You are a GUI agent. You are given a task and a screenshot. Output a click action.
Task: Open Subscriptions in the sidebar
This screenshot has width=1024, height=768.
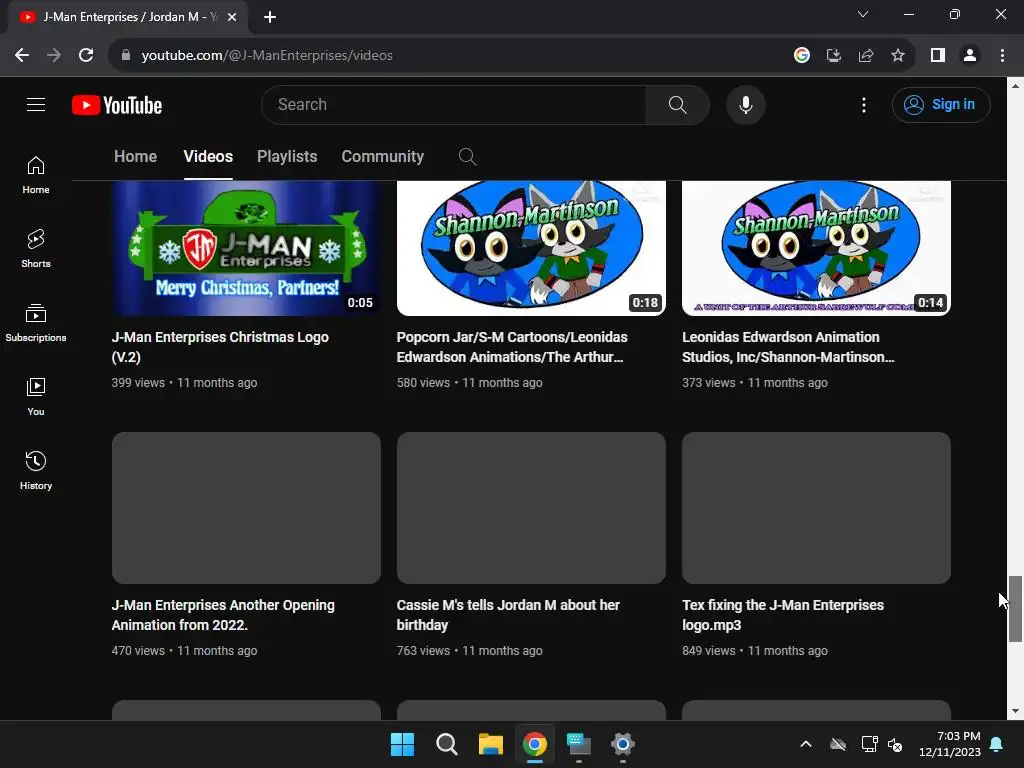(x=36, y=323)
